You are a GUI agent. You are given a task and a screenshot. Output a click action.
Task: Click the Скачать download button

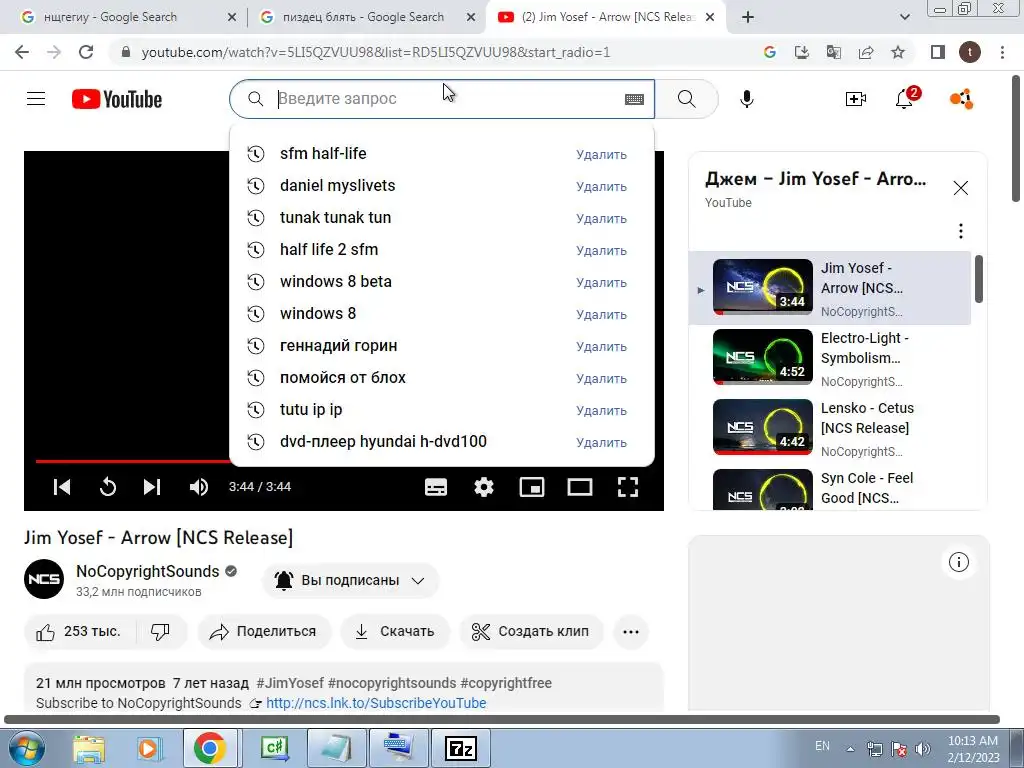[395, 632]
